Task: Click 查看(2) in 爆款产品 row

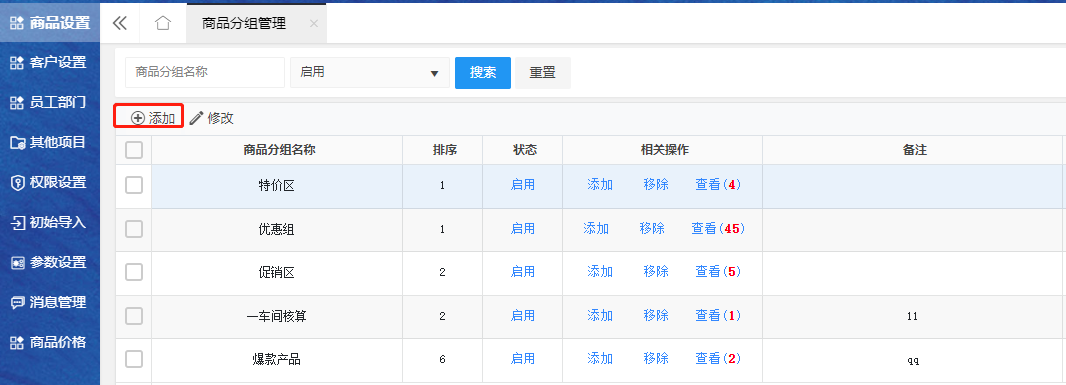Action: pyautogui.click(x=718, y=359)
